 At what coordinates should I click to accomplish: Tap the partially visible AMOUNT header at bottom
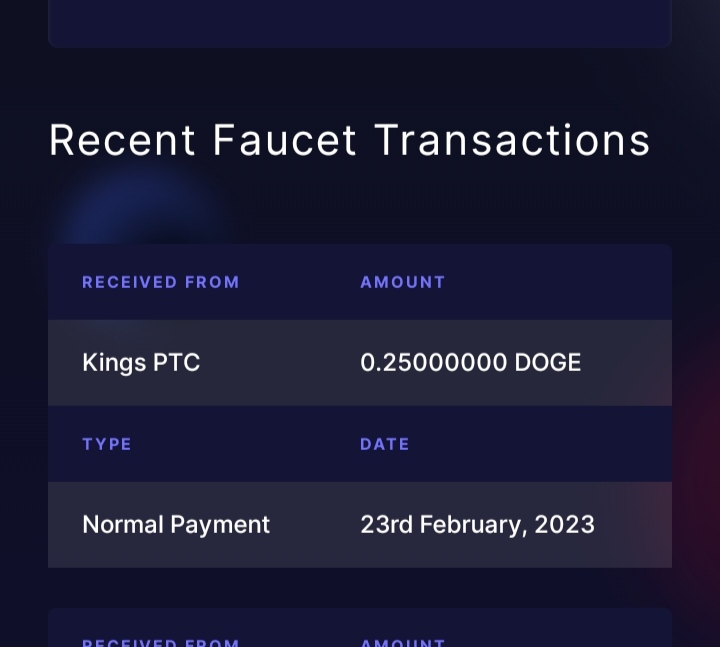point(403,642)
